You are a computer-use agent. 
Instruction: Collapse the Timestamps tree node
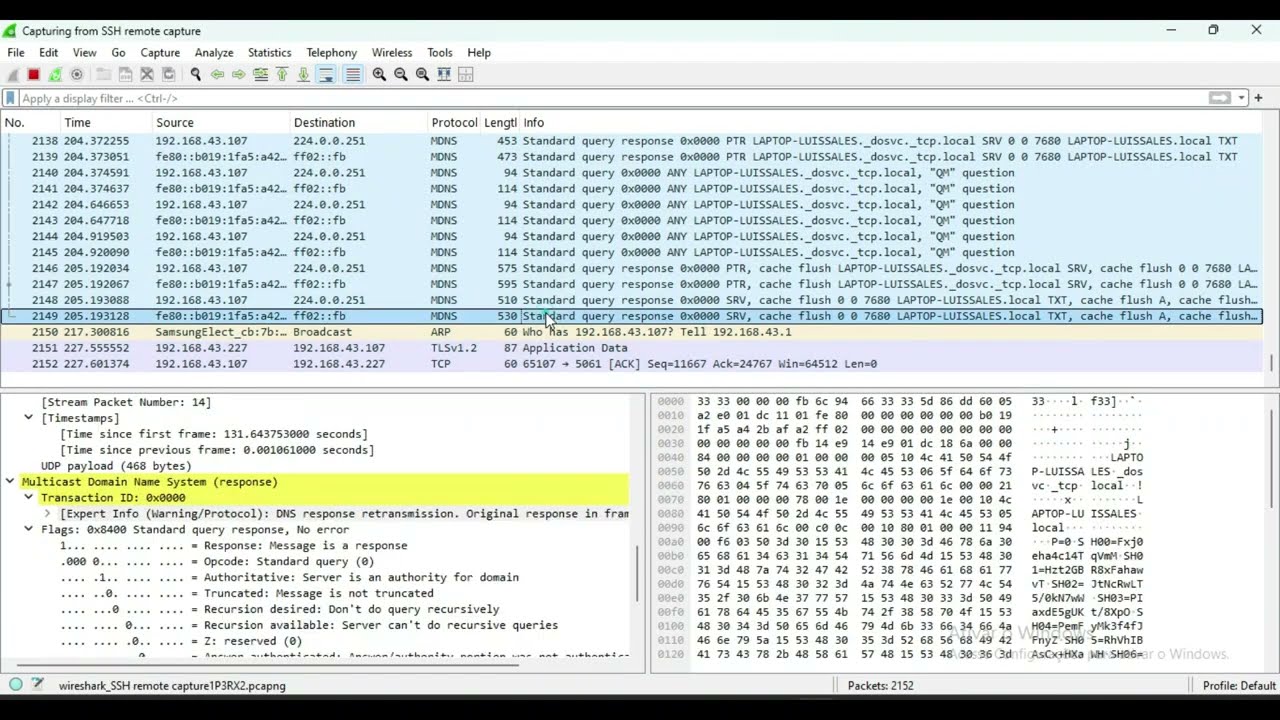point(29,418)
